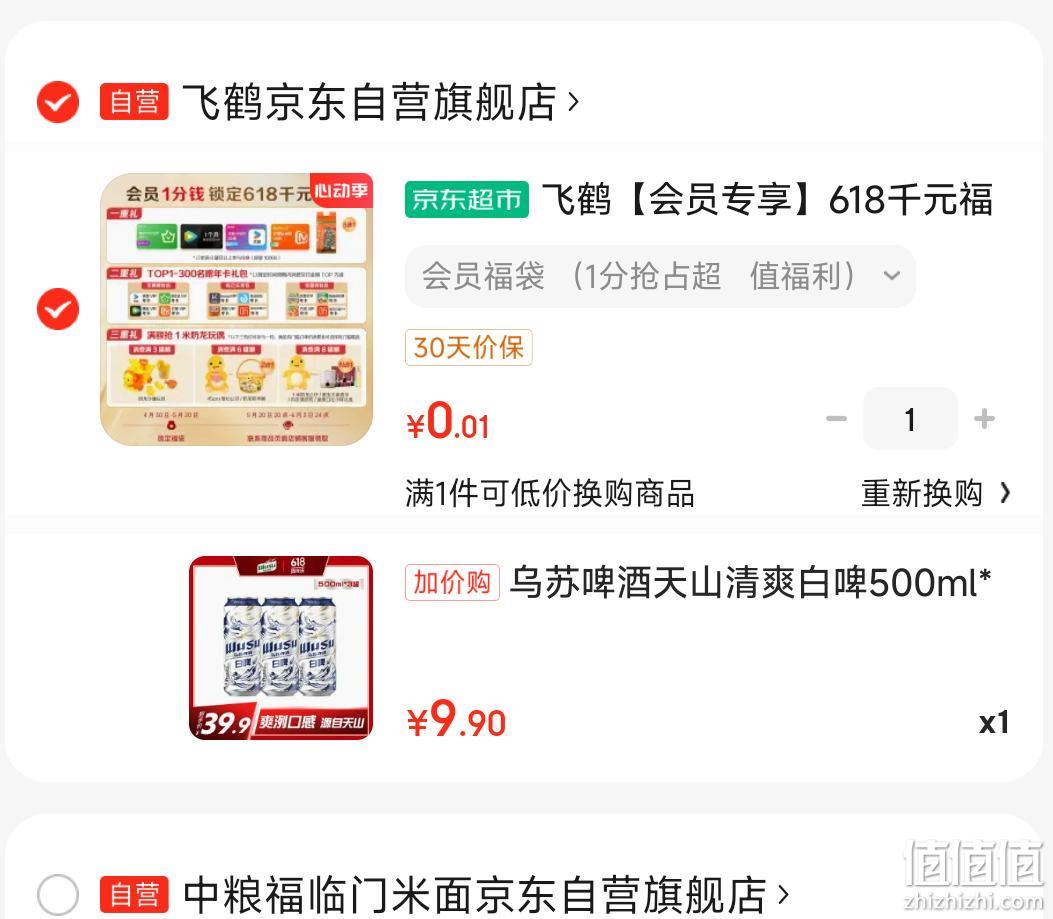Open the 飞鹤 618 gift bag thumbnail
Screen dimensions: 1053x919
(x=236, y=309)
